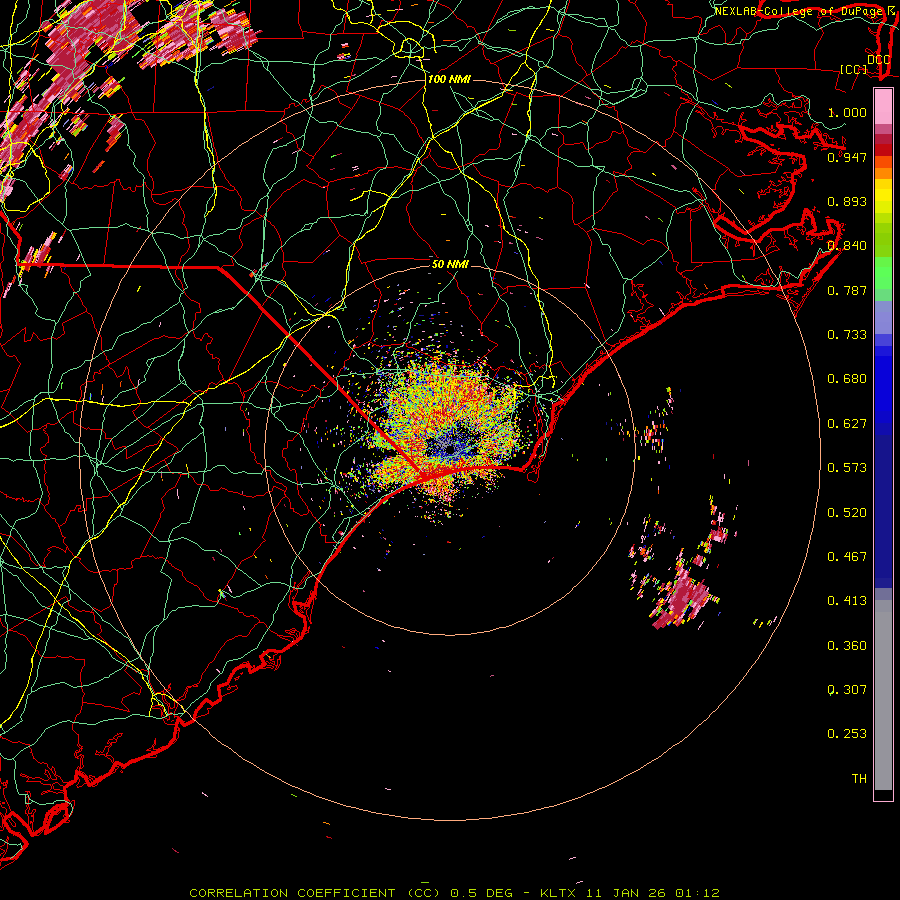Click the 0.467 legend value
The image size is (900, 900).
pos(847,557)
